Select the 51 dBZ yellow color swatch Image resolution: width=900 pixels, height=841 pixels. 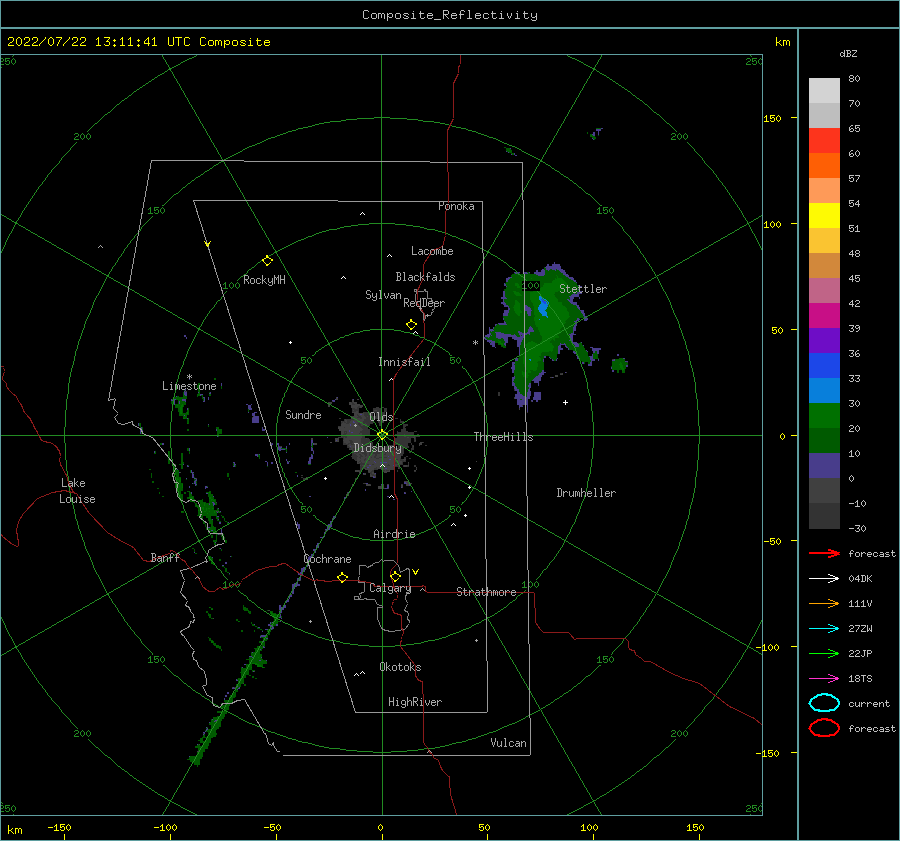point(824,215)
